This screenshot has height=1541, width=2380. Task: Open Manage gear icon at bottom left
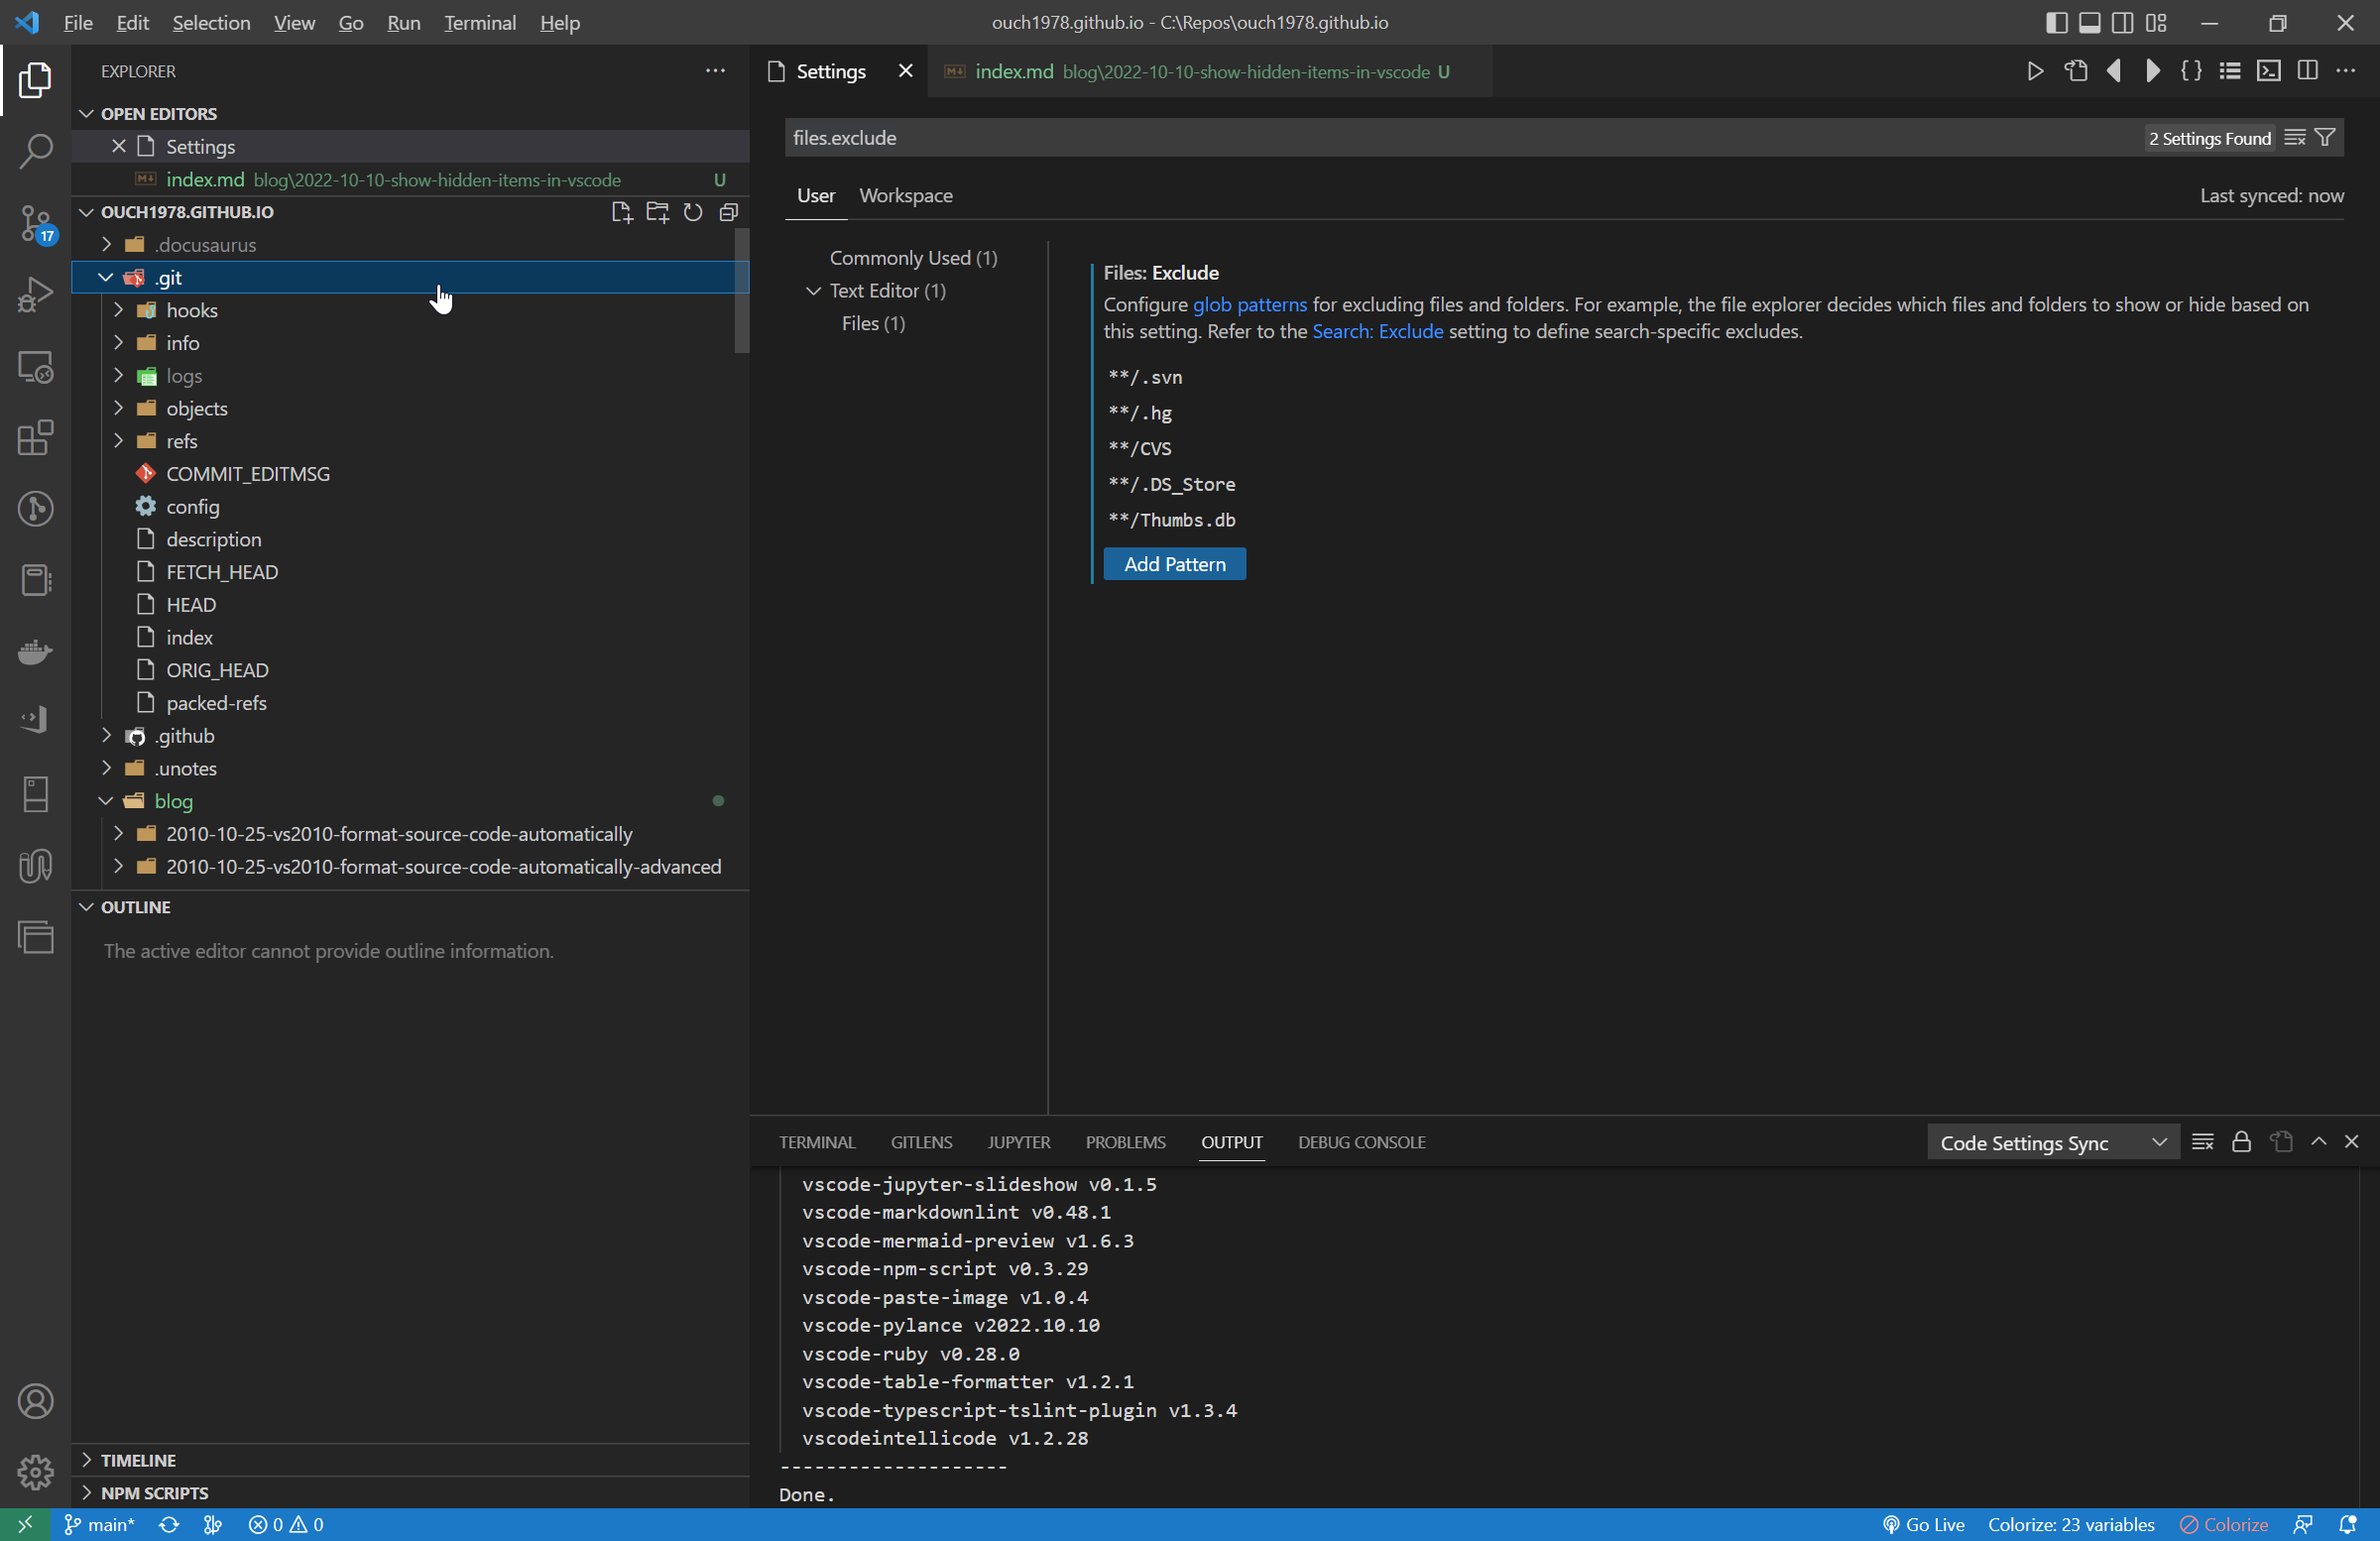[35, 1472]
